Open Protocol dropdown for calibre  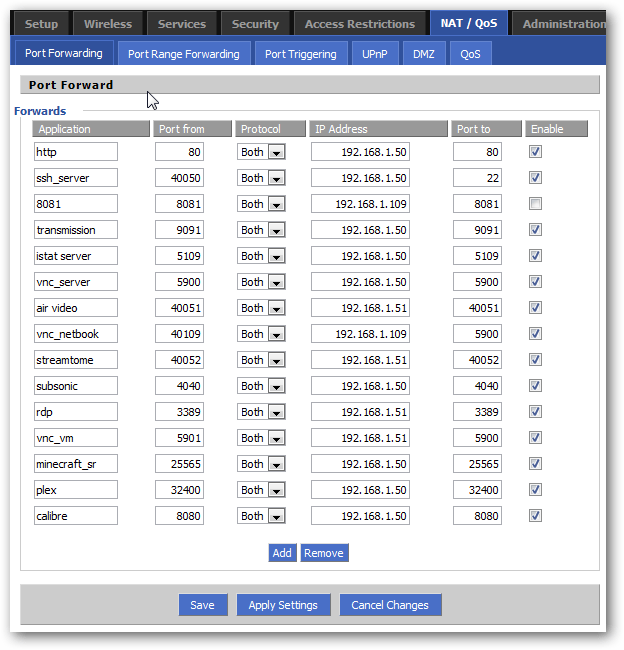261,516
